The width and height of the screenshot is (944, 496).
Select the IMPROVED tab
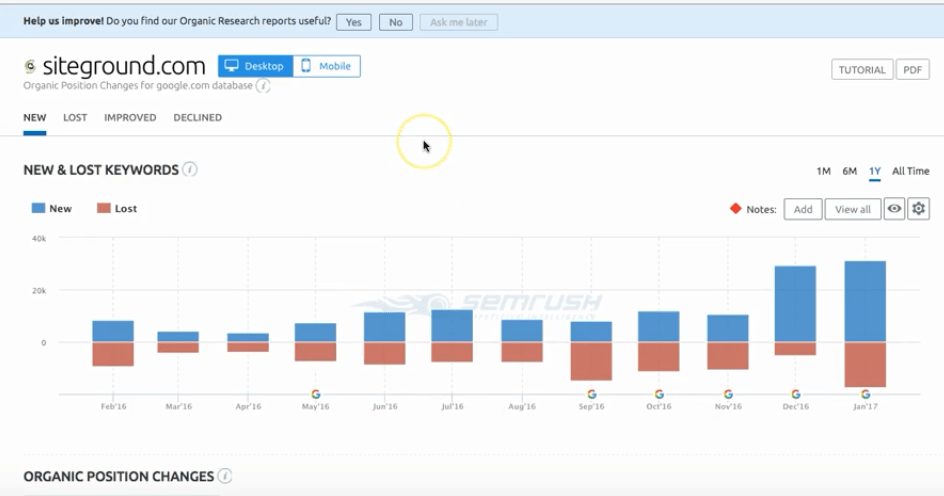pyautogui.click(x=130, y=117)
